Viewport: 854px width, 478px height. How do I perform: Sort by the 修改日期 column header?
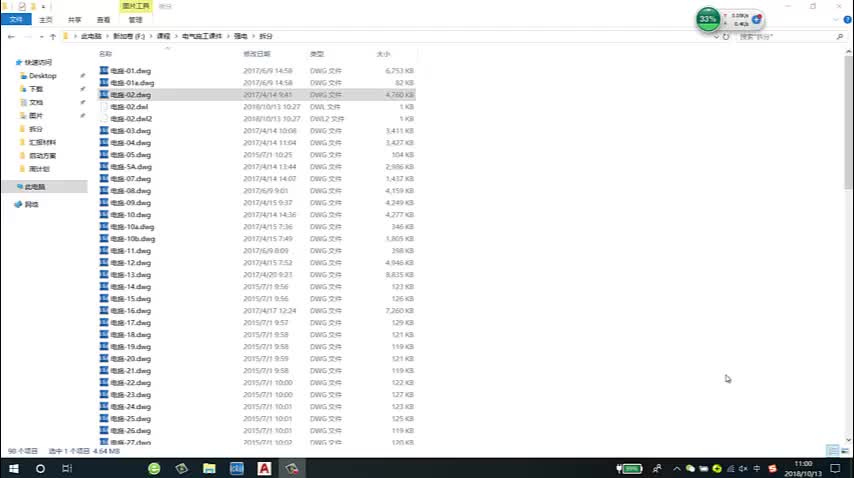257,54
